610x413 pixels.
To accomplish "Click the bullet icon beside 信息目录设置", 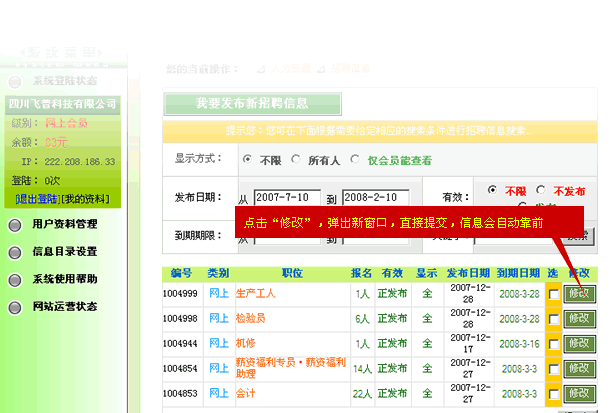I will coord(15,252).
